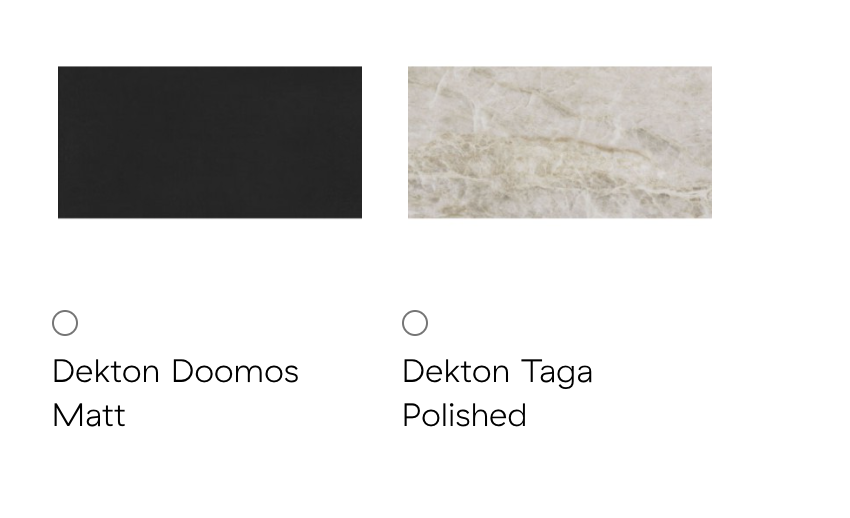Click the "Dekton Doomos Matt" label text
Viewport: 850px width, 518px height.
(x=175, y=393)
